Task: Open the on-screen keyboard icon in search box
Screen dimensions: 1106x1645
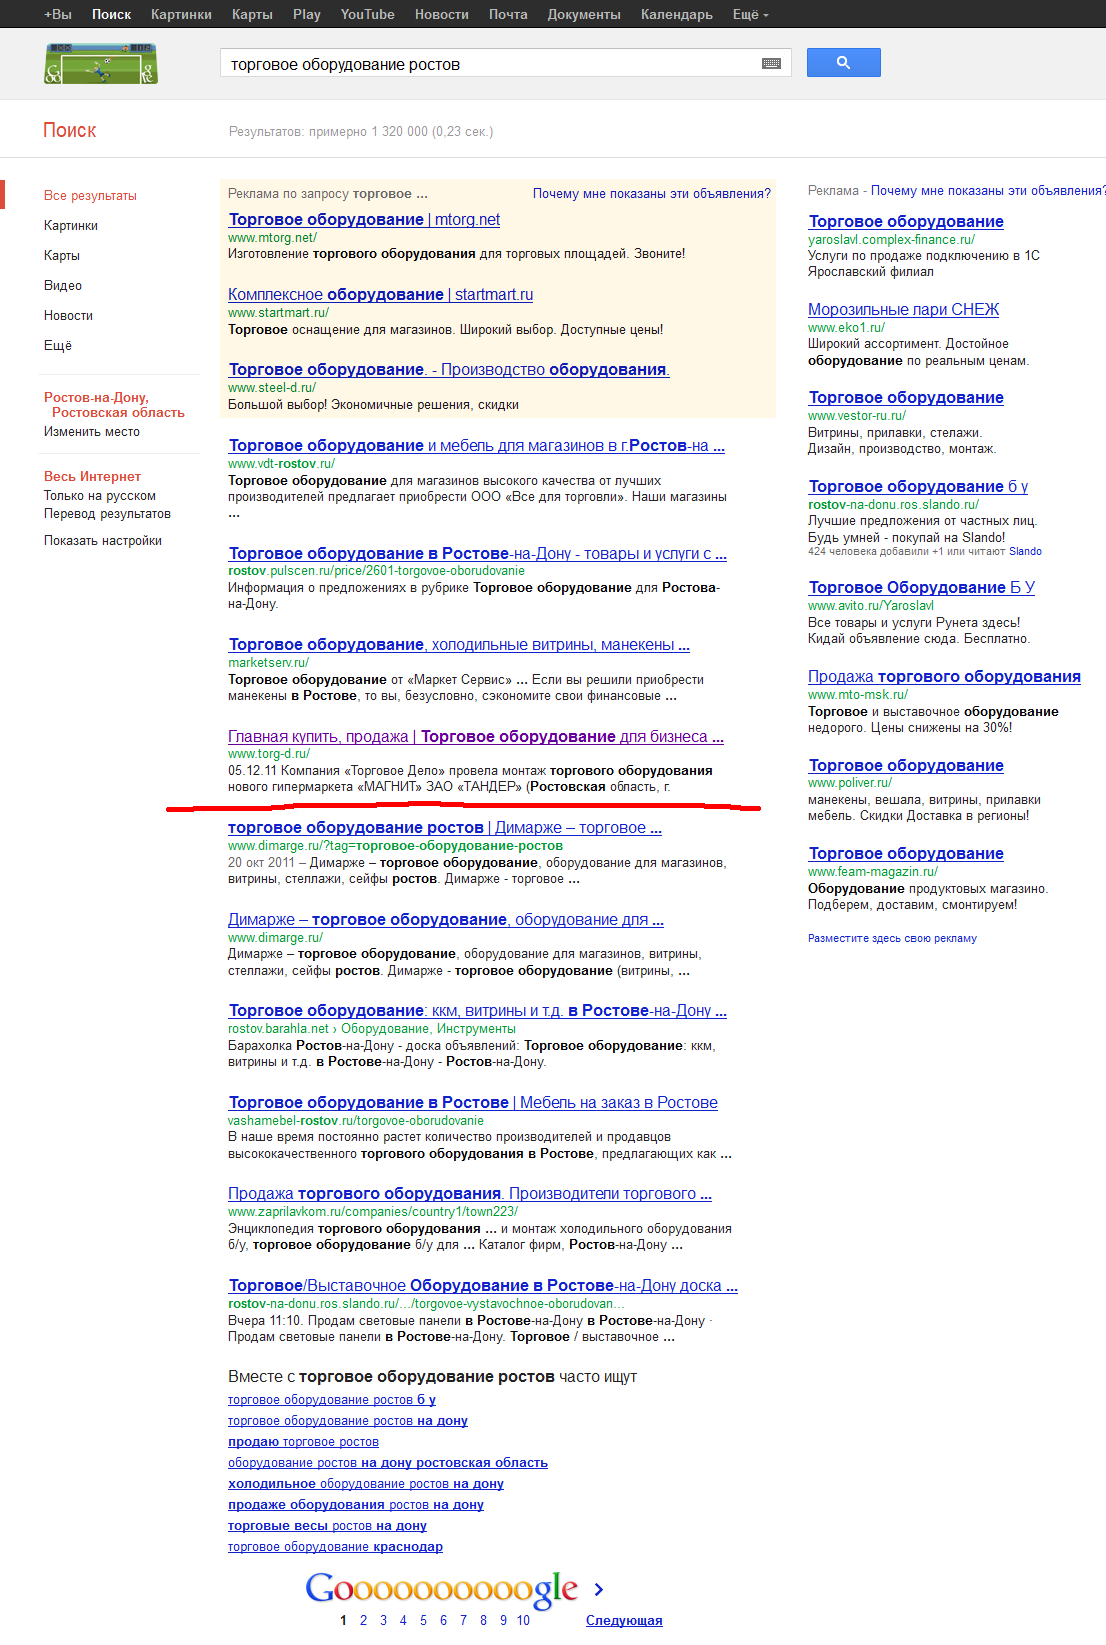Action: [771, 63]
